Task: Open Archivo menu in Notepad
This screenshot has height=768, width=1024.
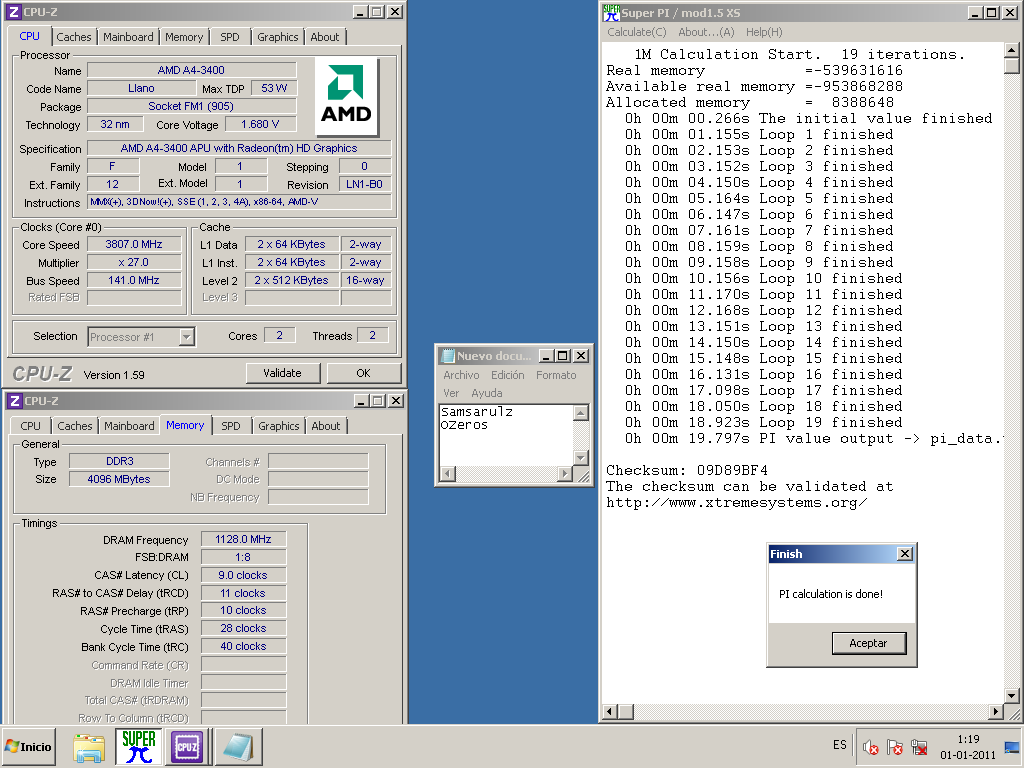Action: click(461, 375)
